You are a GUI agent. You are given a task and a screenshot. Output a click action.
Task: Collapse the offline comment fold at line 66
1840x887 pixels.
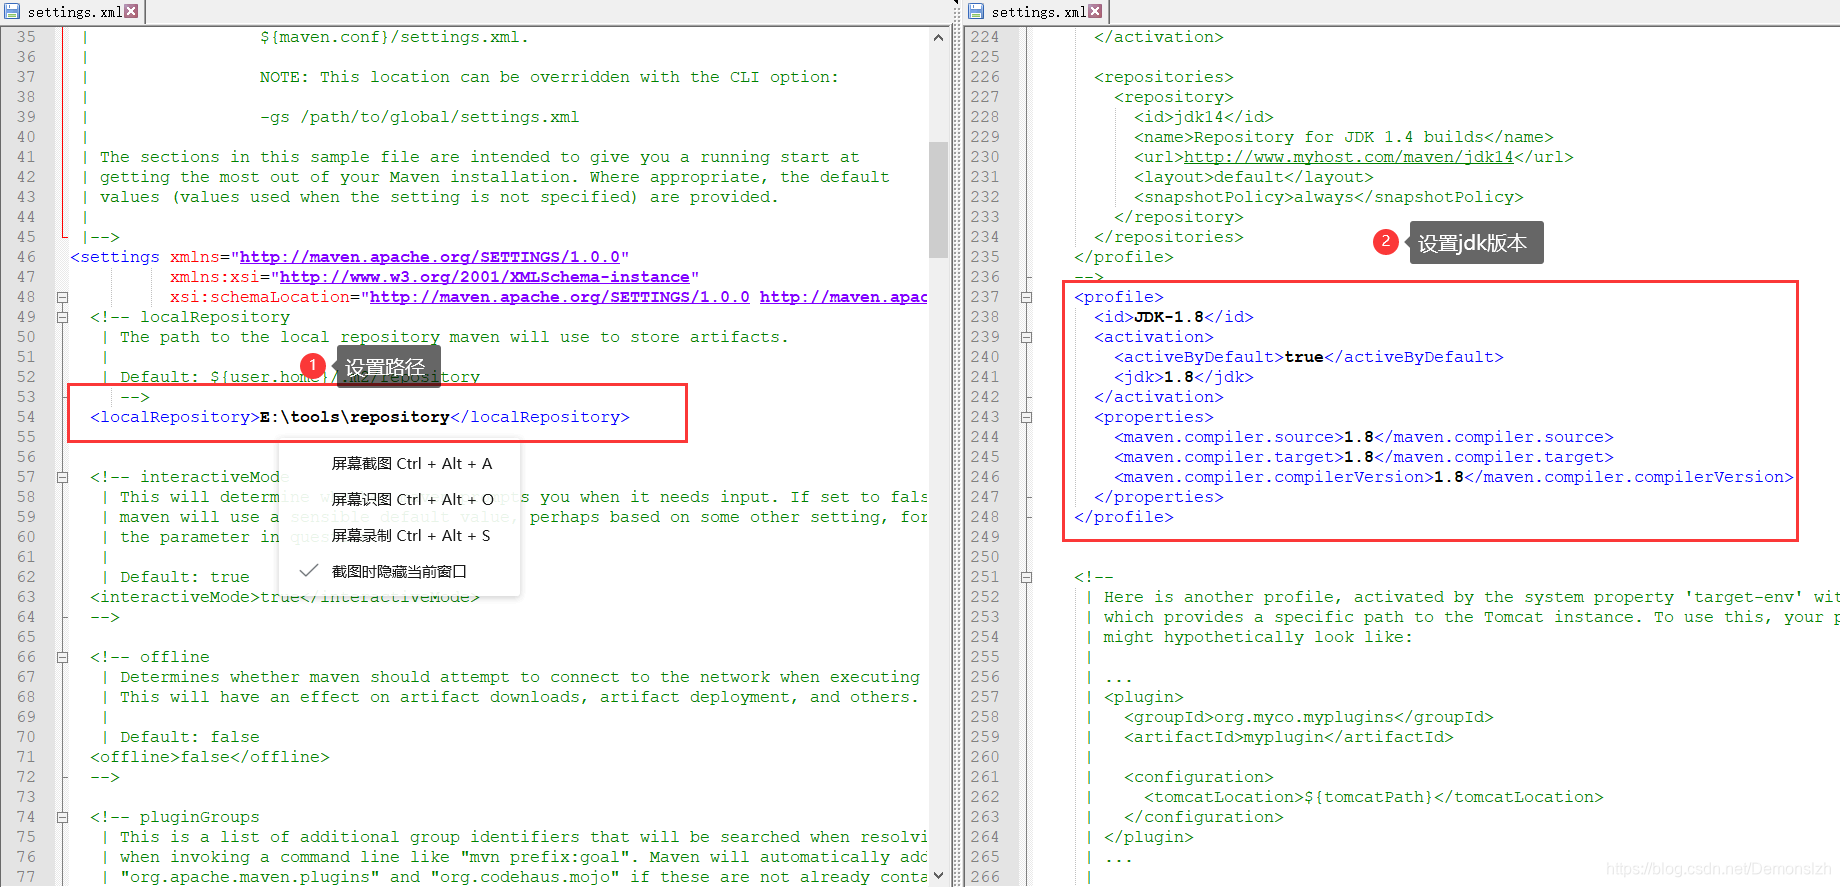(x=62, y=657)
